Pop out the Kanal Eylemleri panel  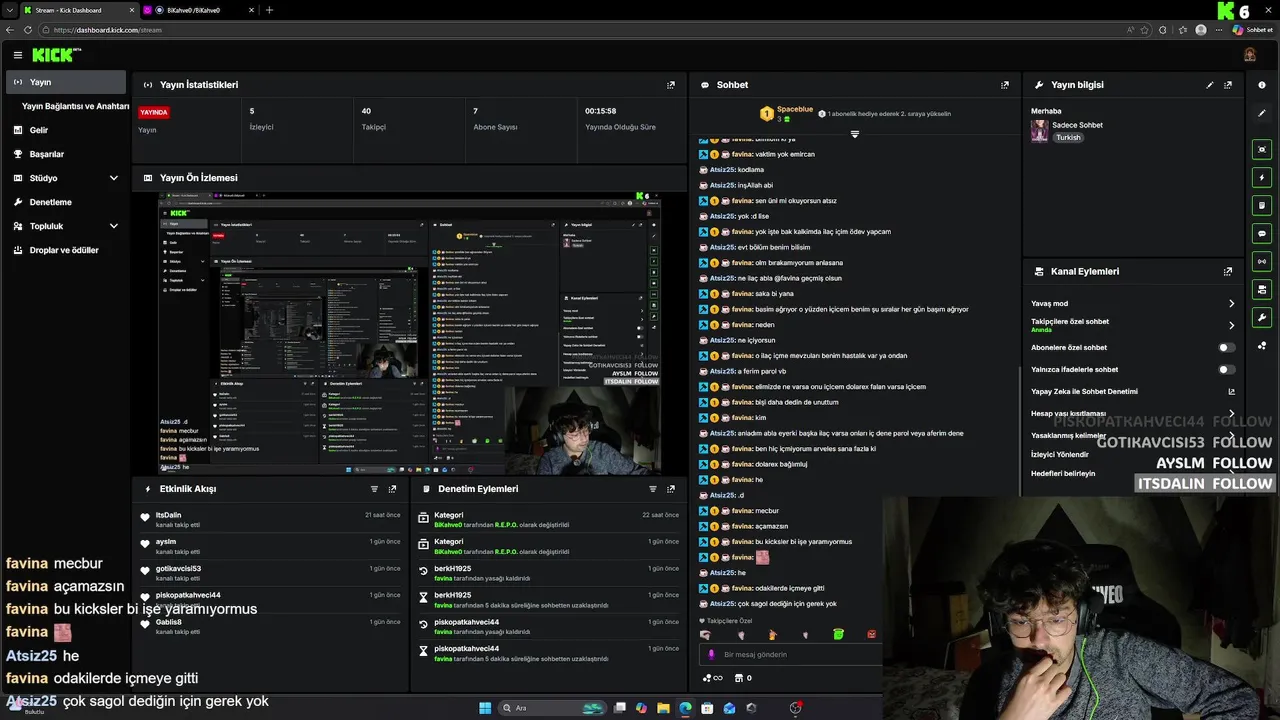[x=1228, y=271]
